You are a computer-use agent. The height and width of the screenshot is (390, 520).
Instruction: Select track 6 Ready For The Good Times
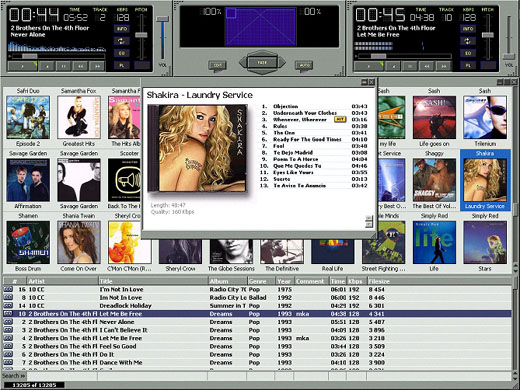coord(314,139)
